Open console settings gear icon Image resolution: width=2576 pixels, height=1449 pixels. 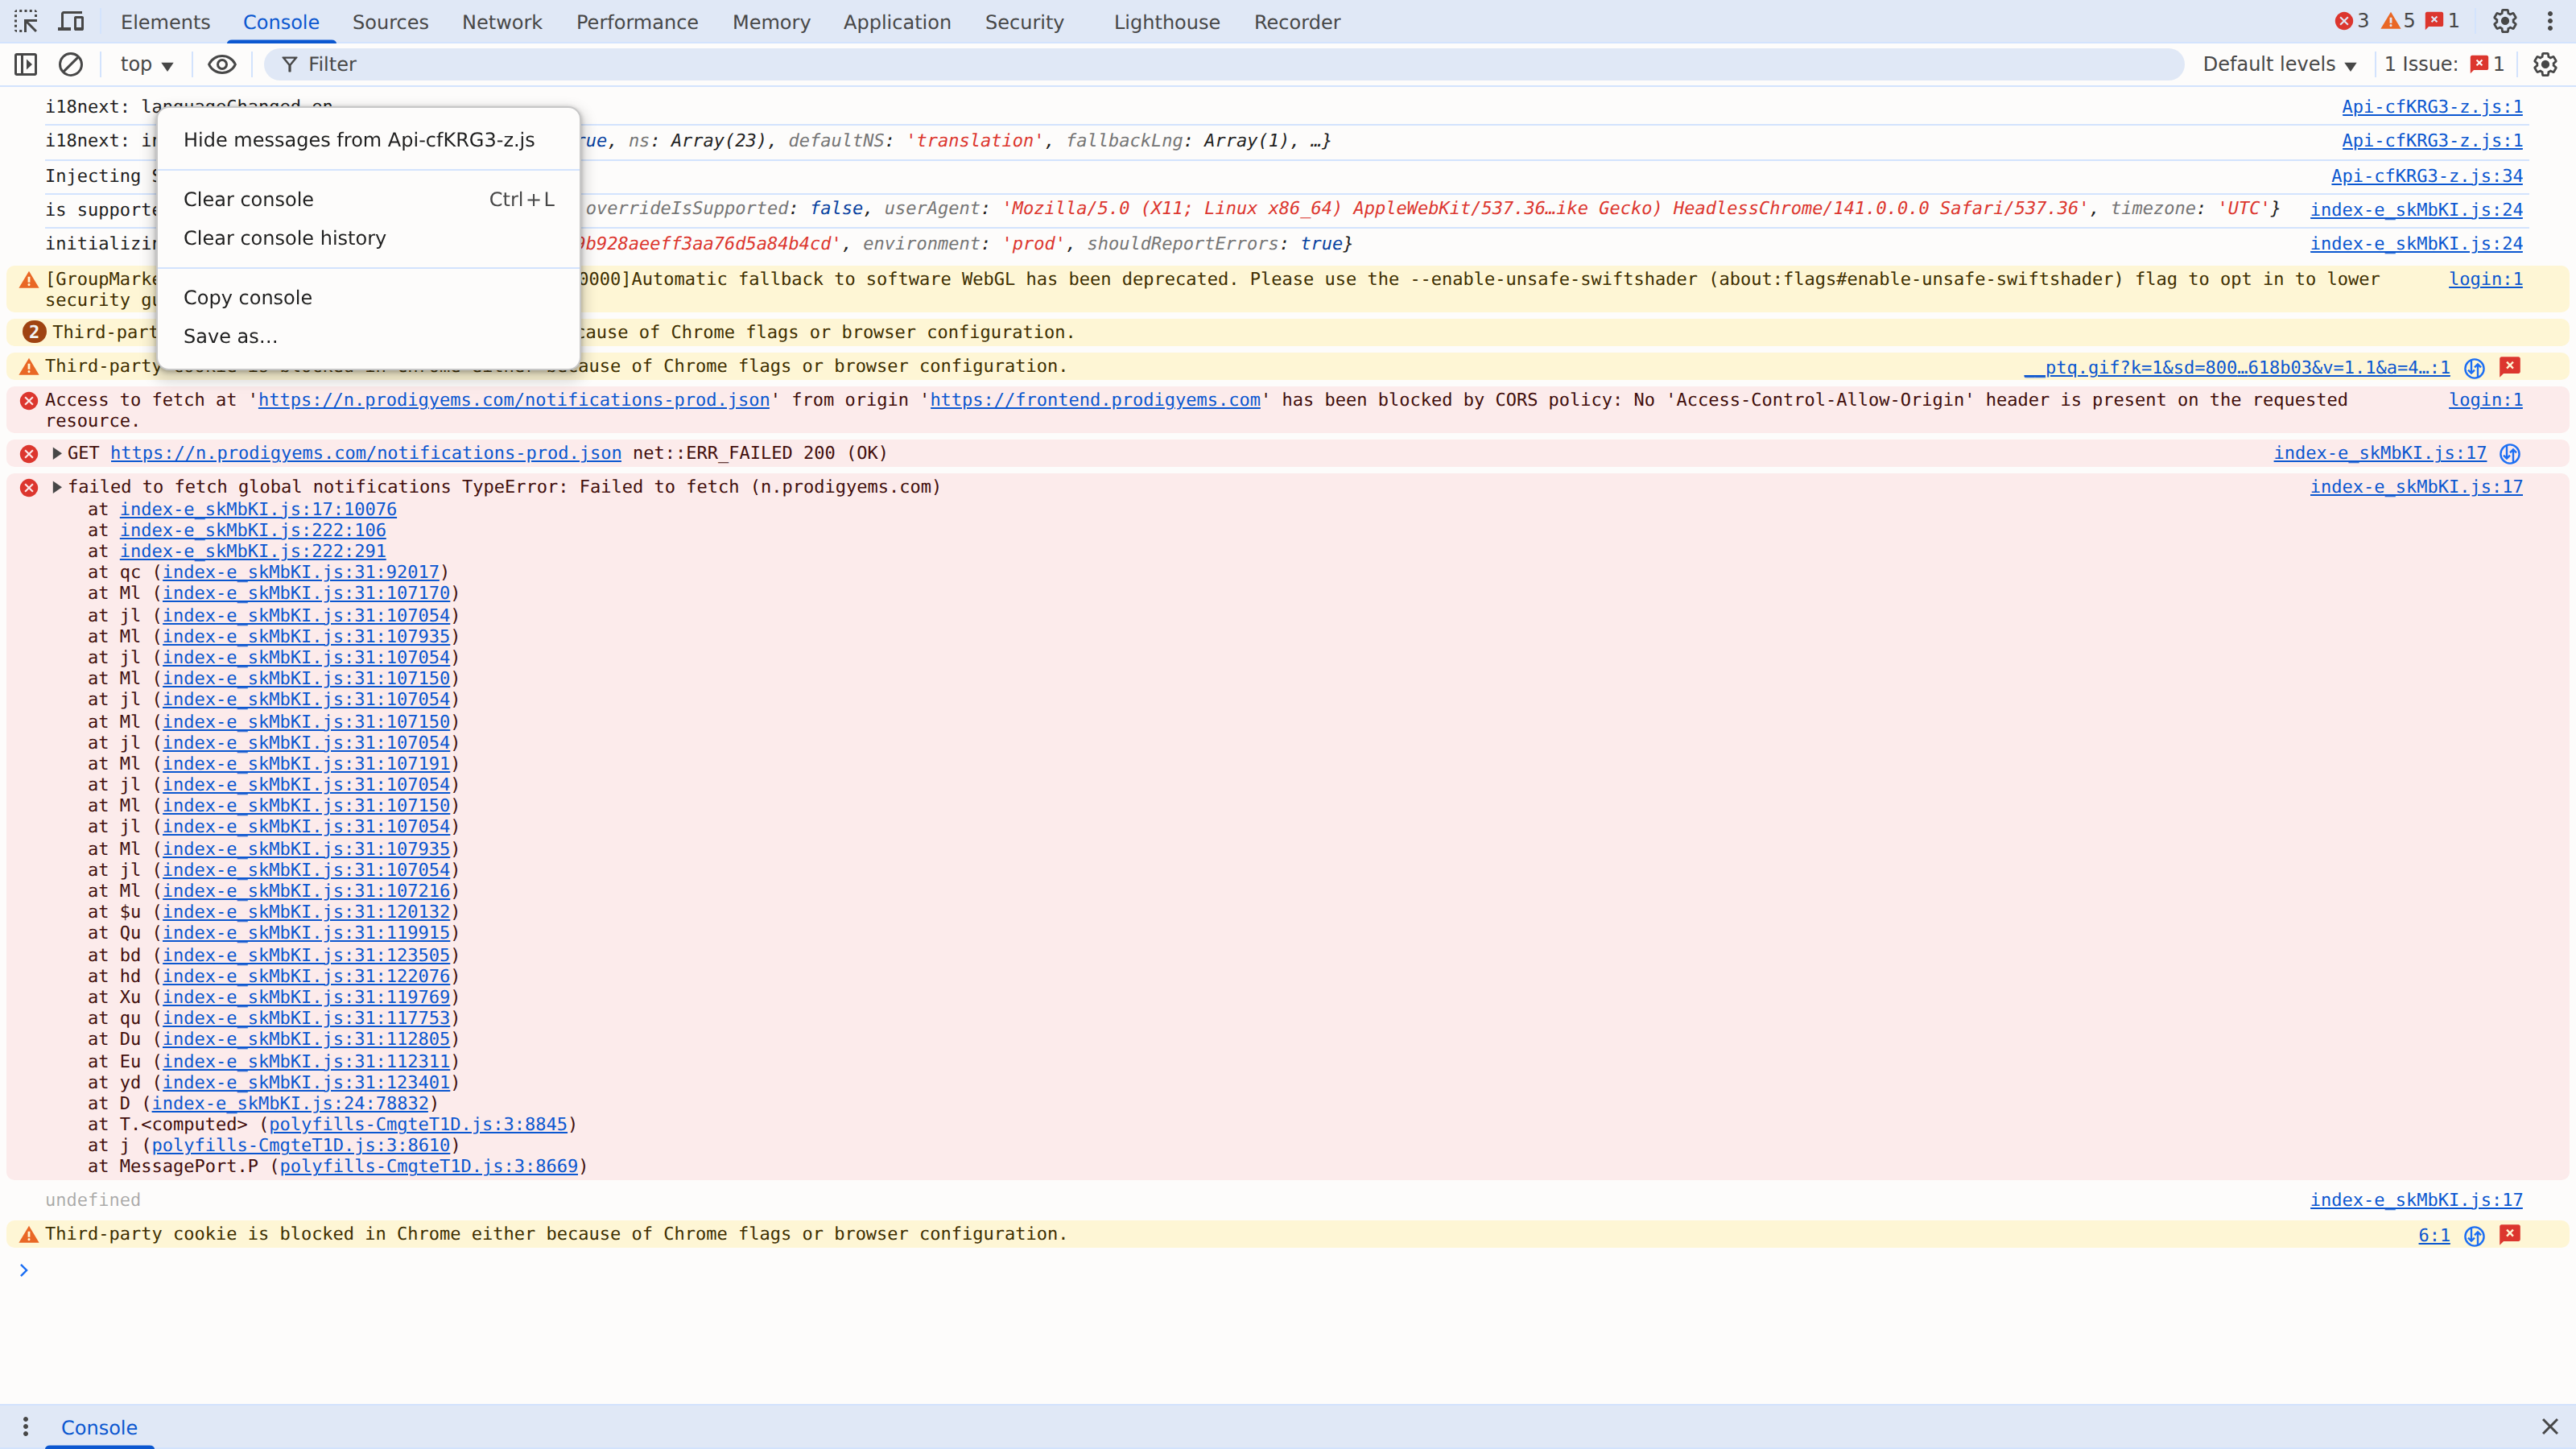[2545, 64]
